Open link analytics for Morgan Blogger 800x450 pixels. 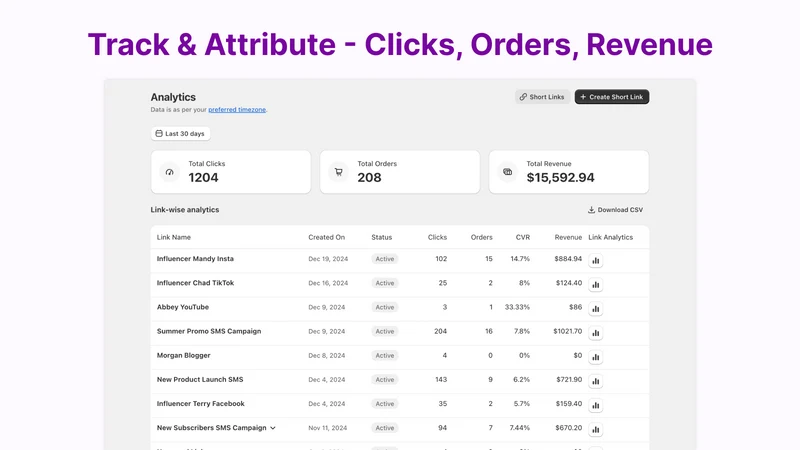(x=595, y=357)
